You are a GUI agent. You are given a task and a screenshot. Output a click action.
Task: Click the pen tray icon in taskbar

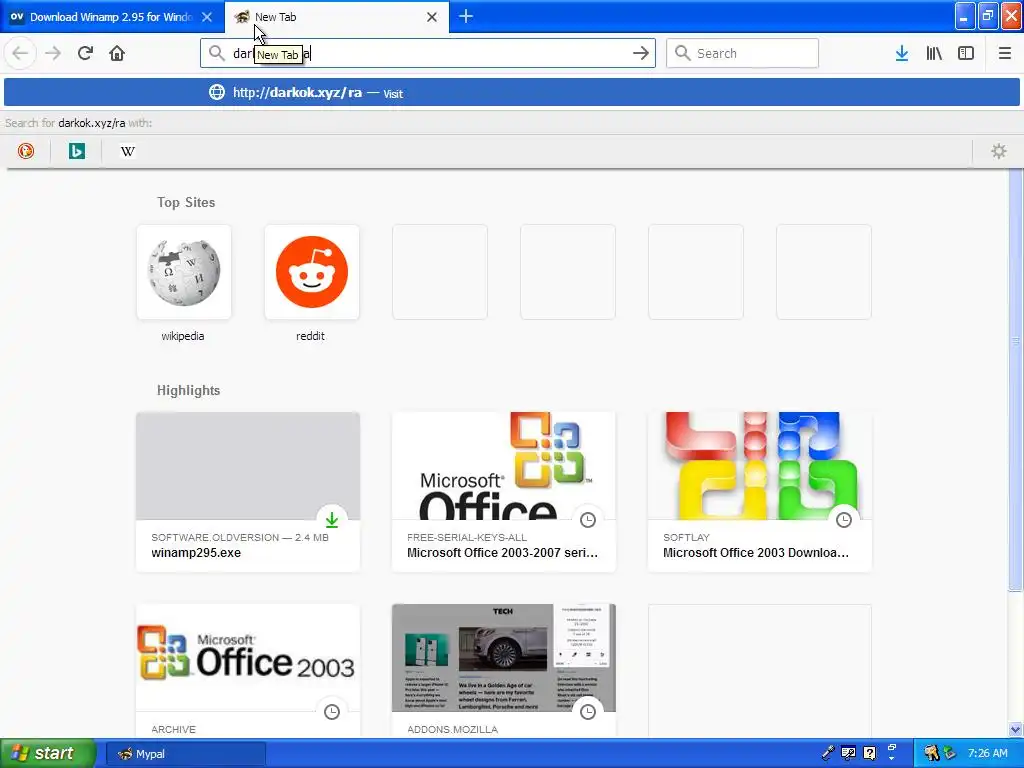click(x=827, y=753)
